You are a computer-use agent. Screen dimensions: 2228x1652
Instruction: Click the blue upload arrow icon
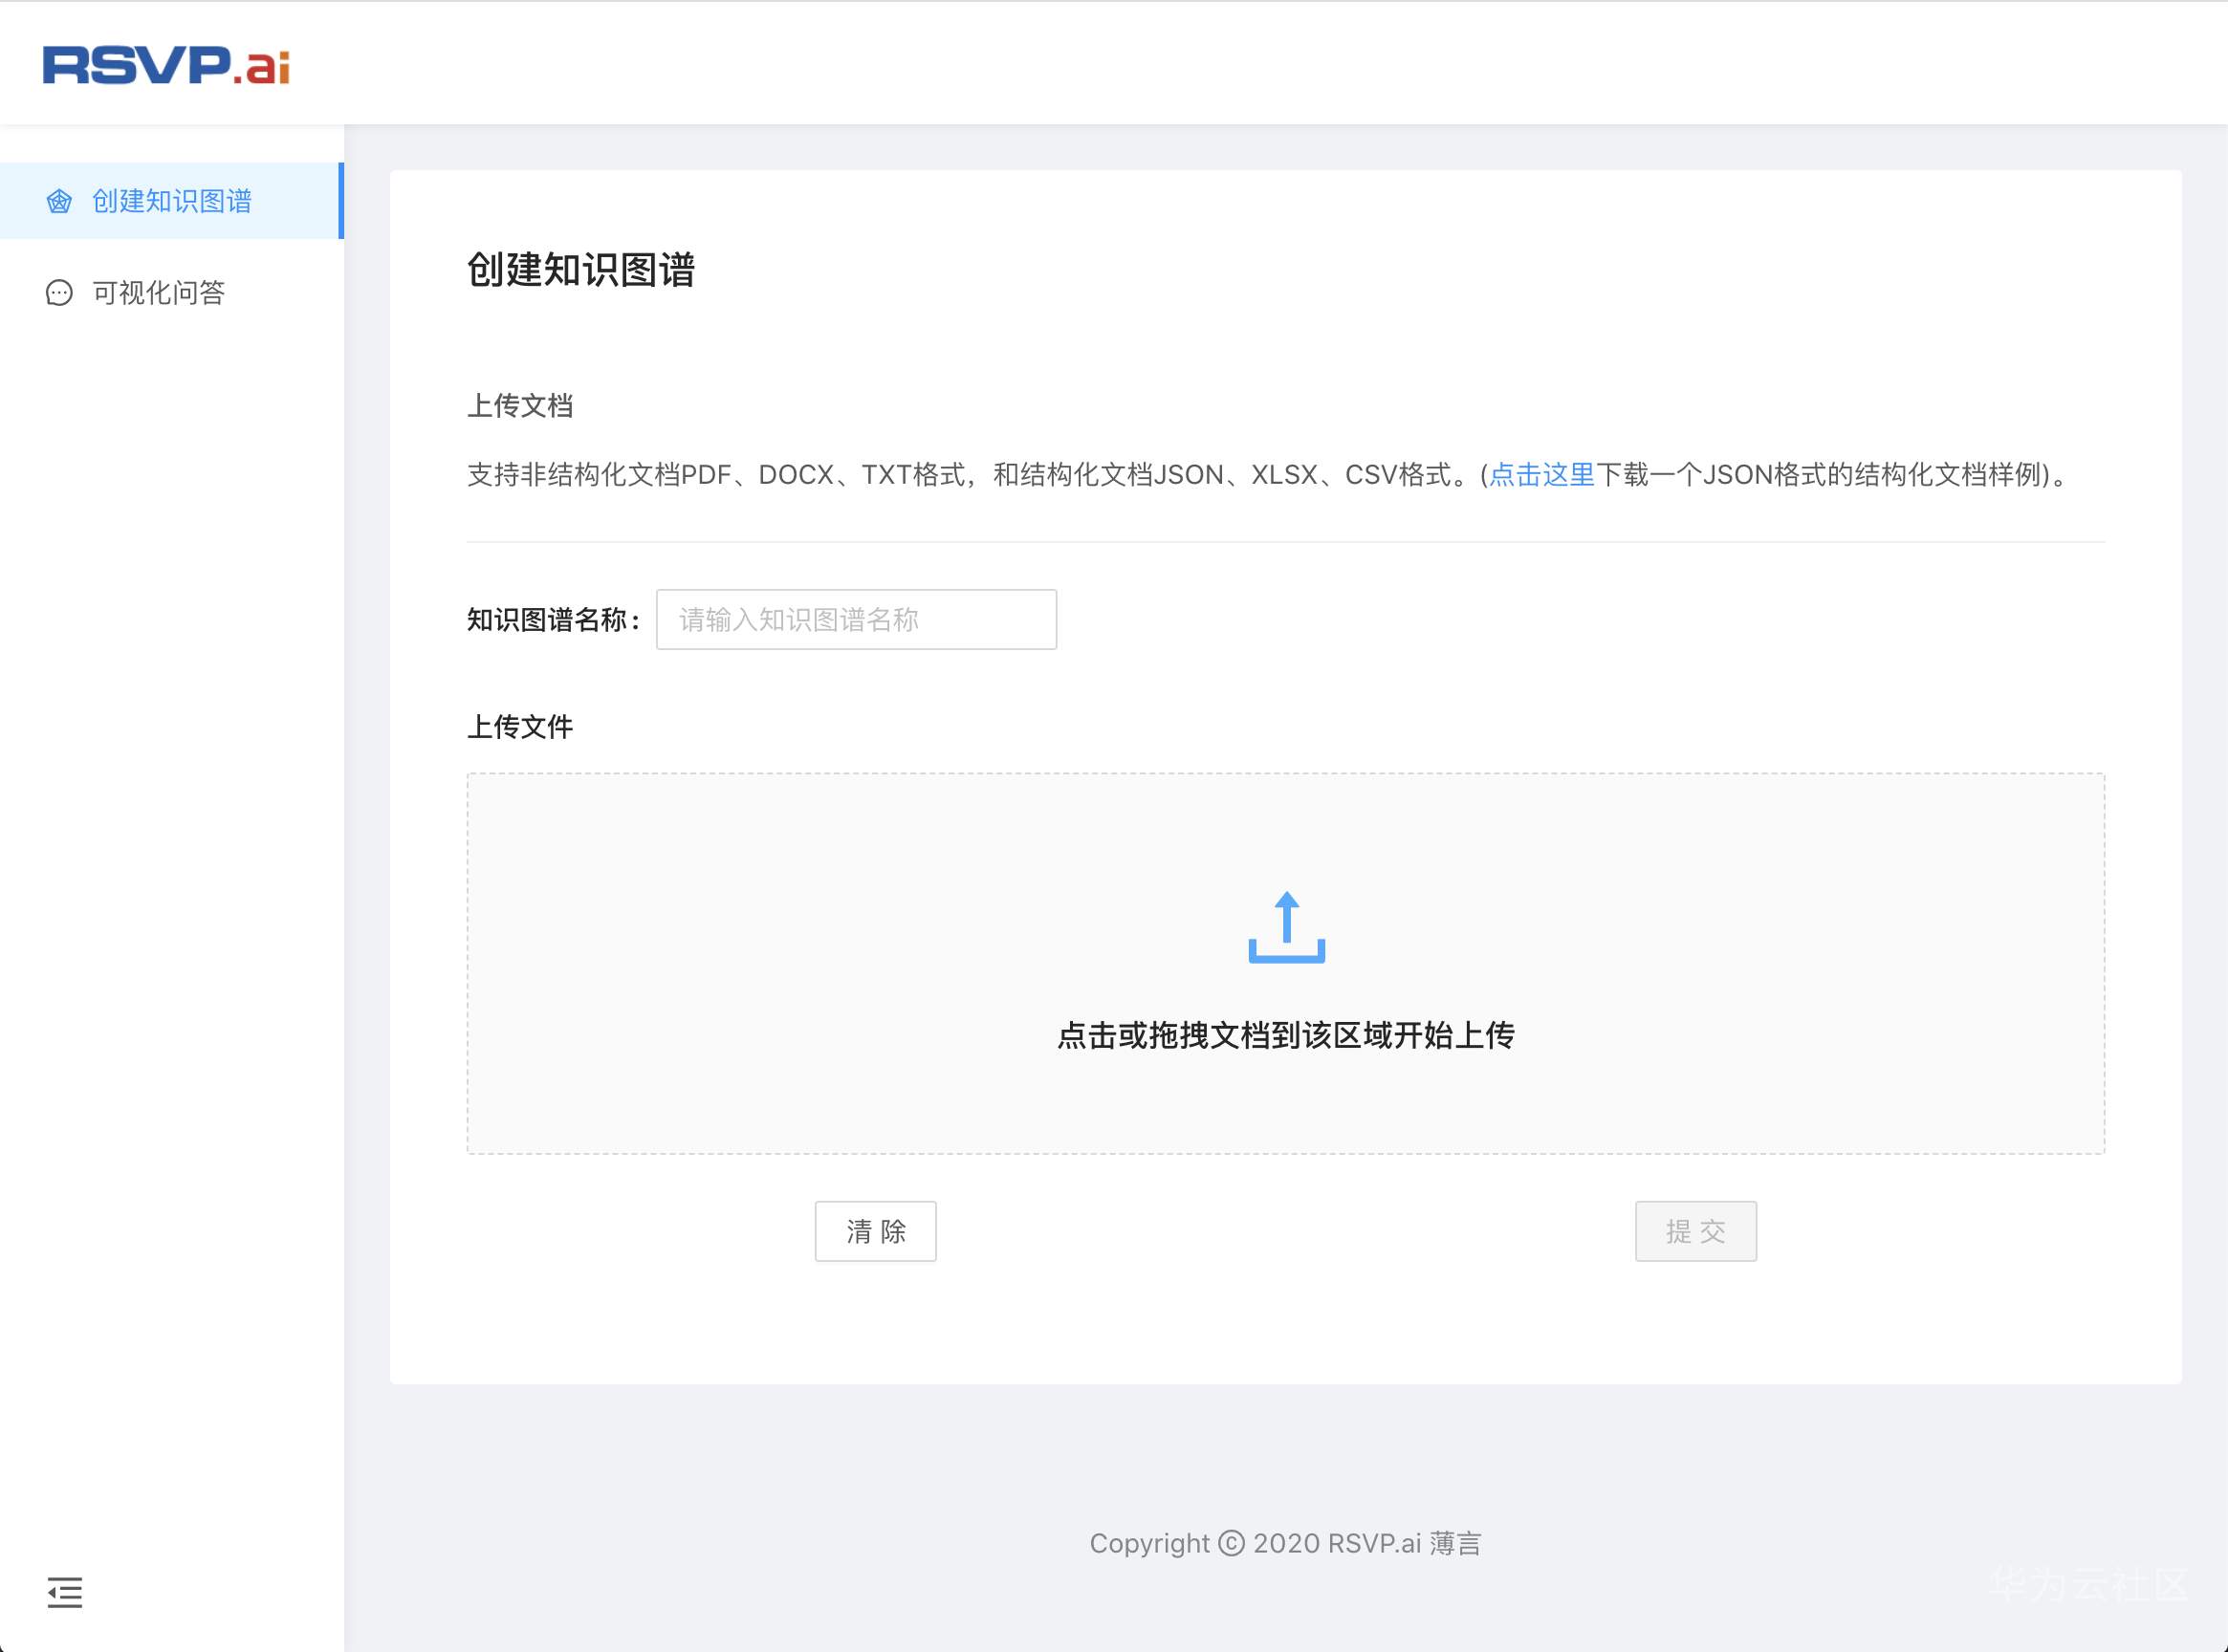pyautogui.click(x=1286, y=927)
